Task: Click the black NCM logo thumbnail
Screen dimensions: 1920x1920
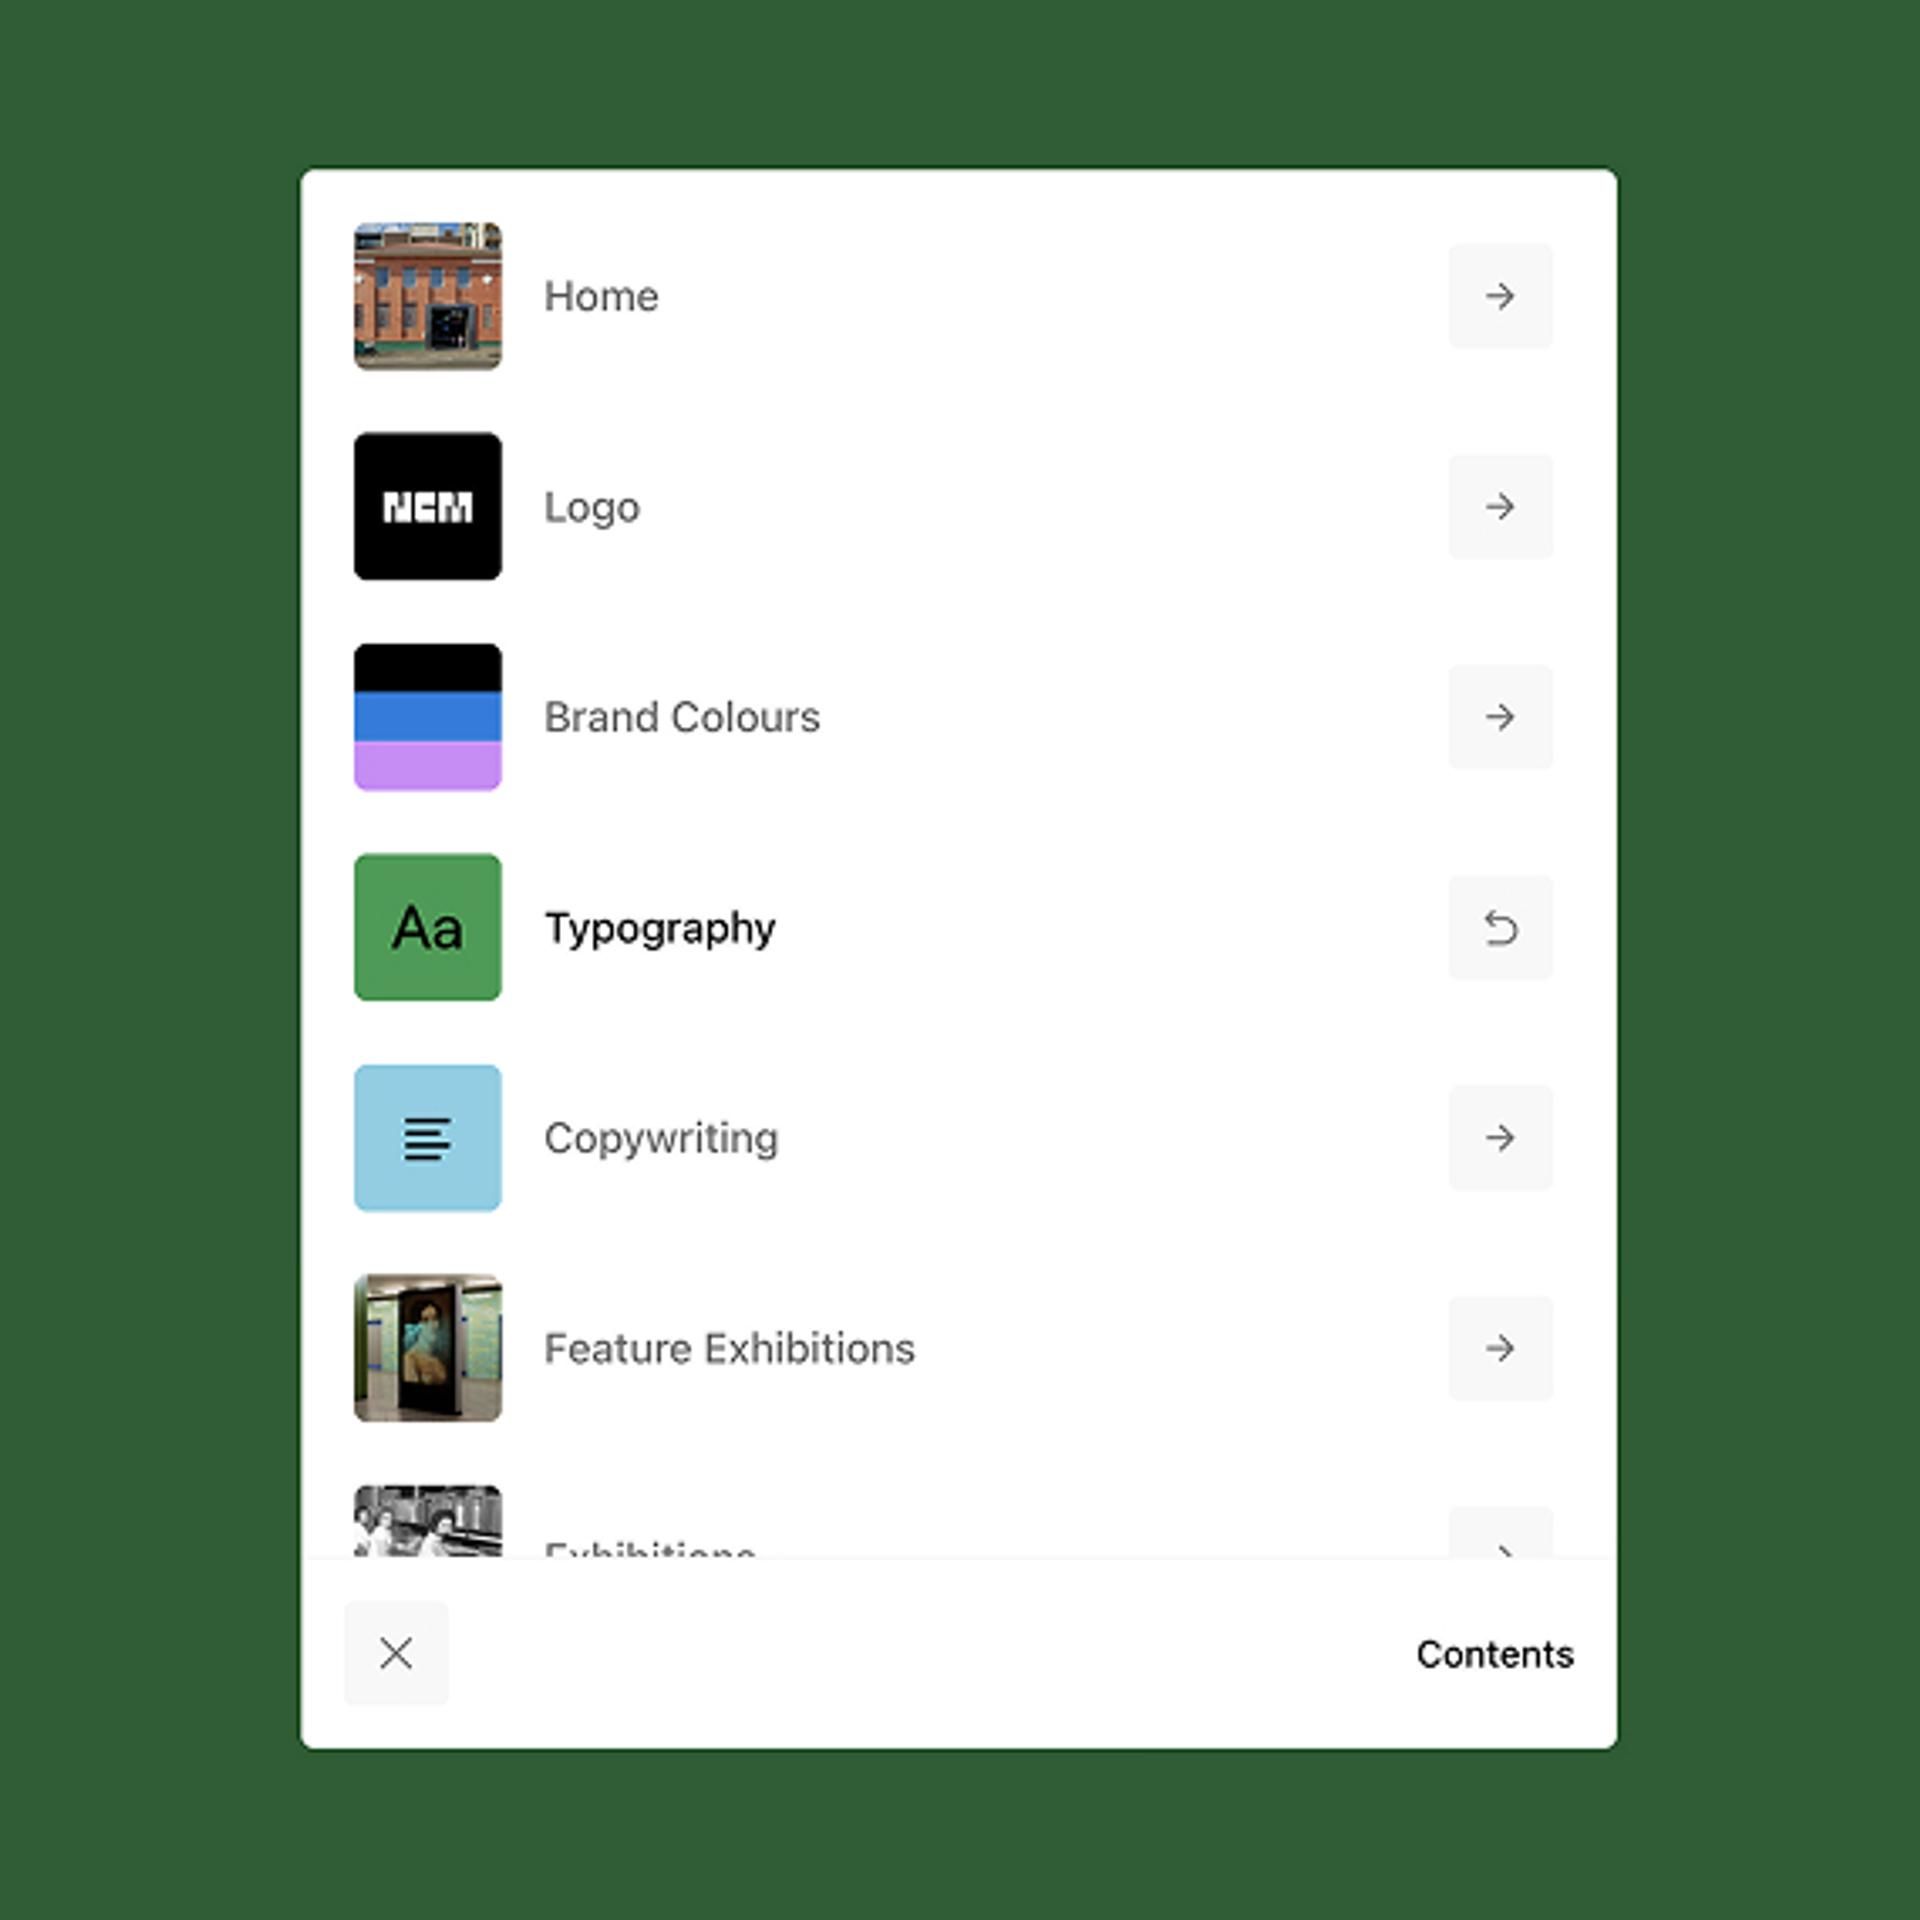Action: point(428,506)
